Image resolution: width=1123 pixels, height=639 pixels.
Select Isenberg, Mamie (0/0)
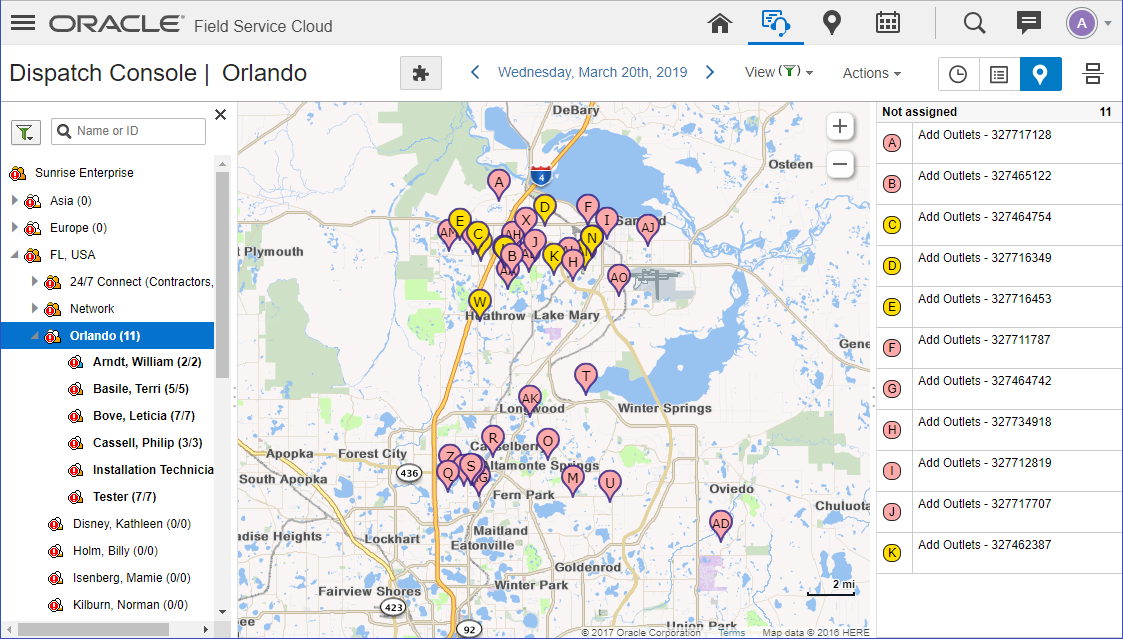[x=132, y=577]
